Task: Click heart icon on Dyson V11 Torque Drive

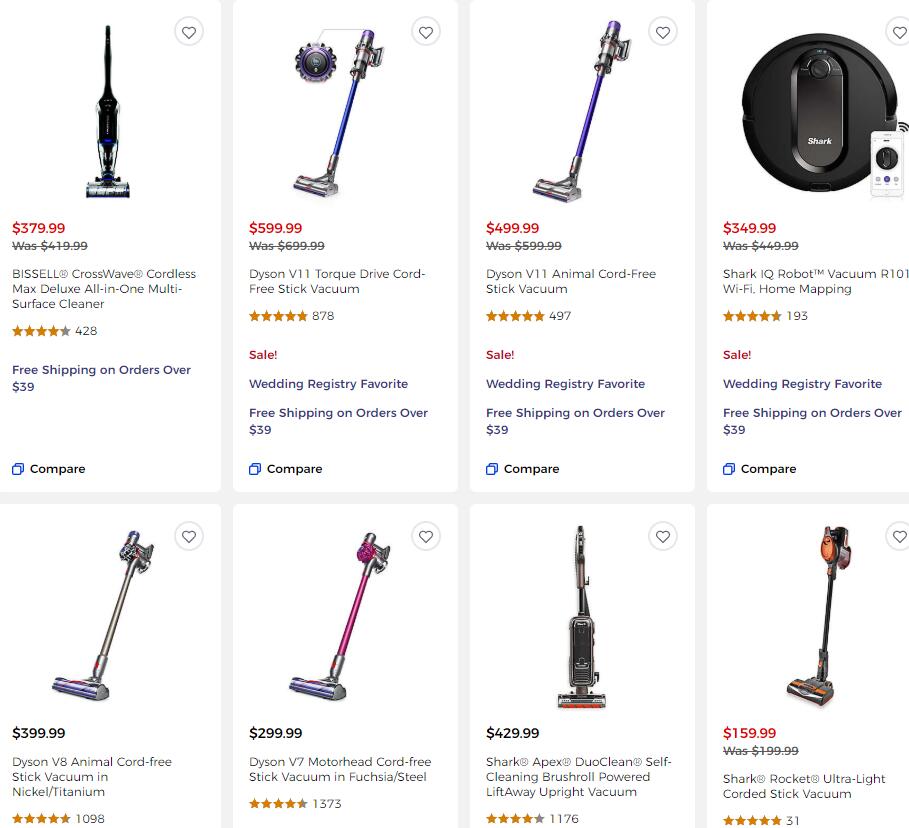Action: pos(426,33)
